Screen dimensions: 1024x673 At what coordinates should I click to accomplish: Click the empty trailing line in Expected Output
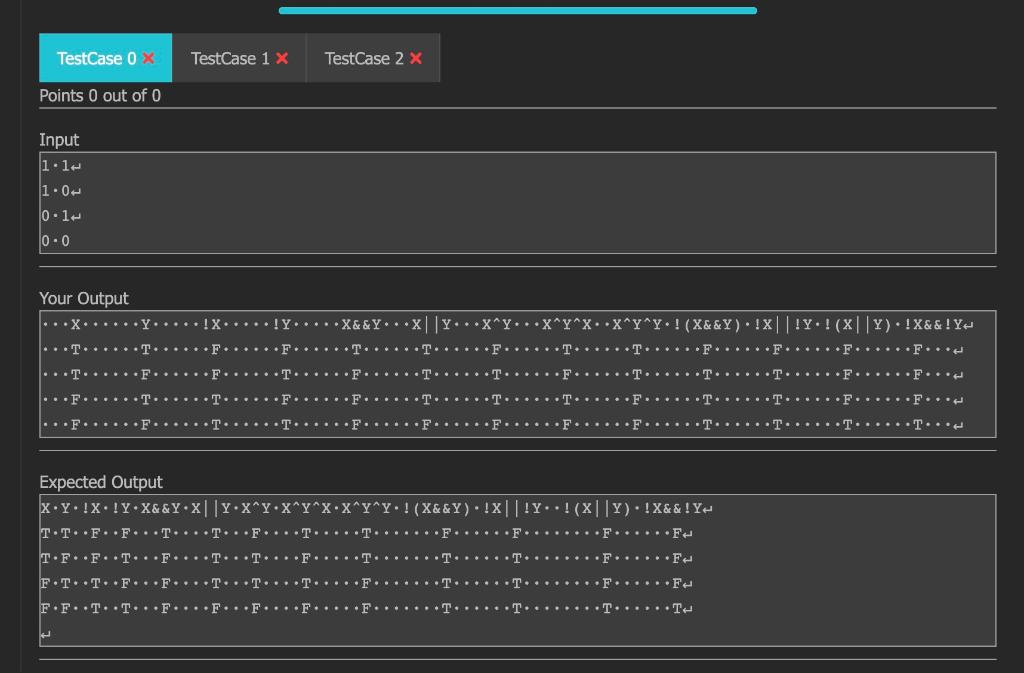coord(46,631)
